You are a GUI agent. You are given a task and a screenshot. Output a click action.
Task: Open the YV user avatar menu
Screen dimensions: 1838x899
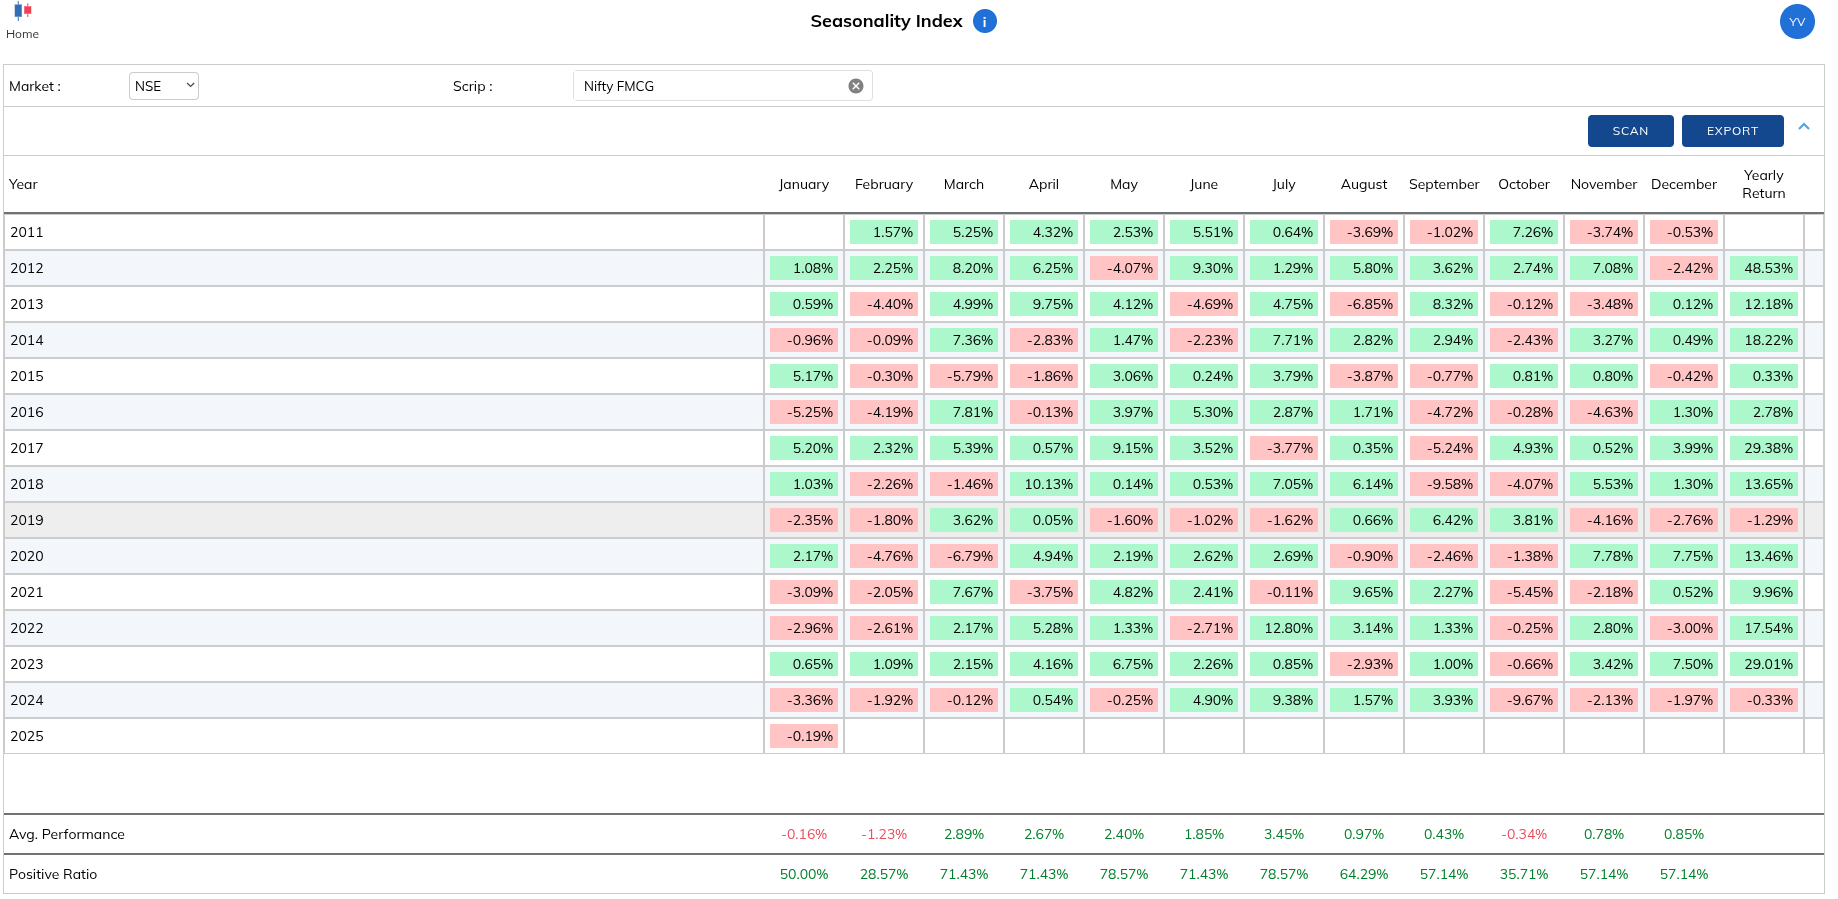pyautogui.click(x=1797, y=22)
